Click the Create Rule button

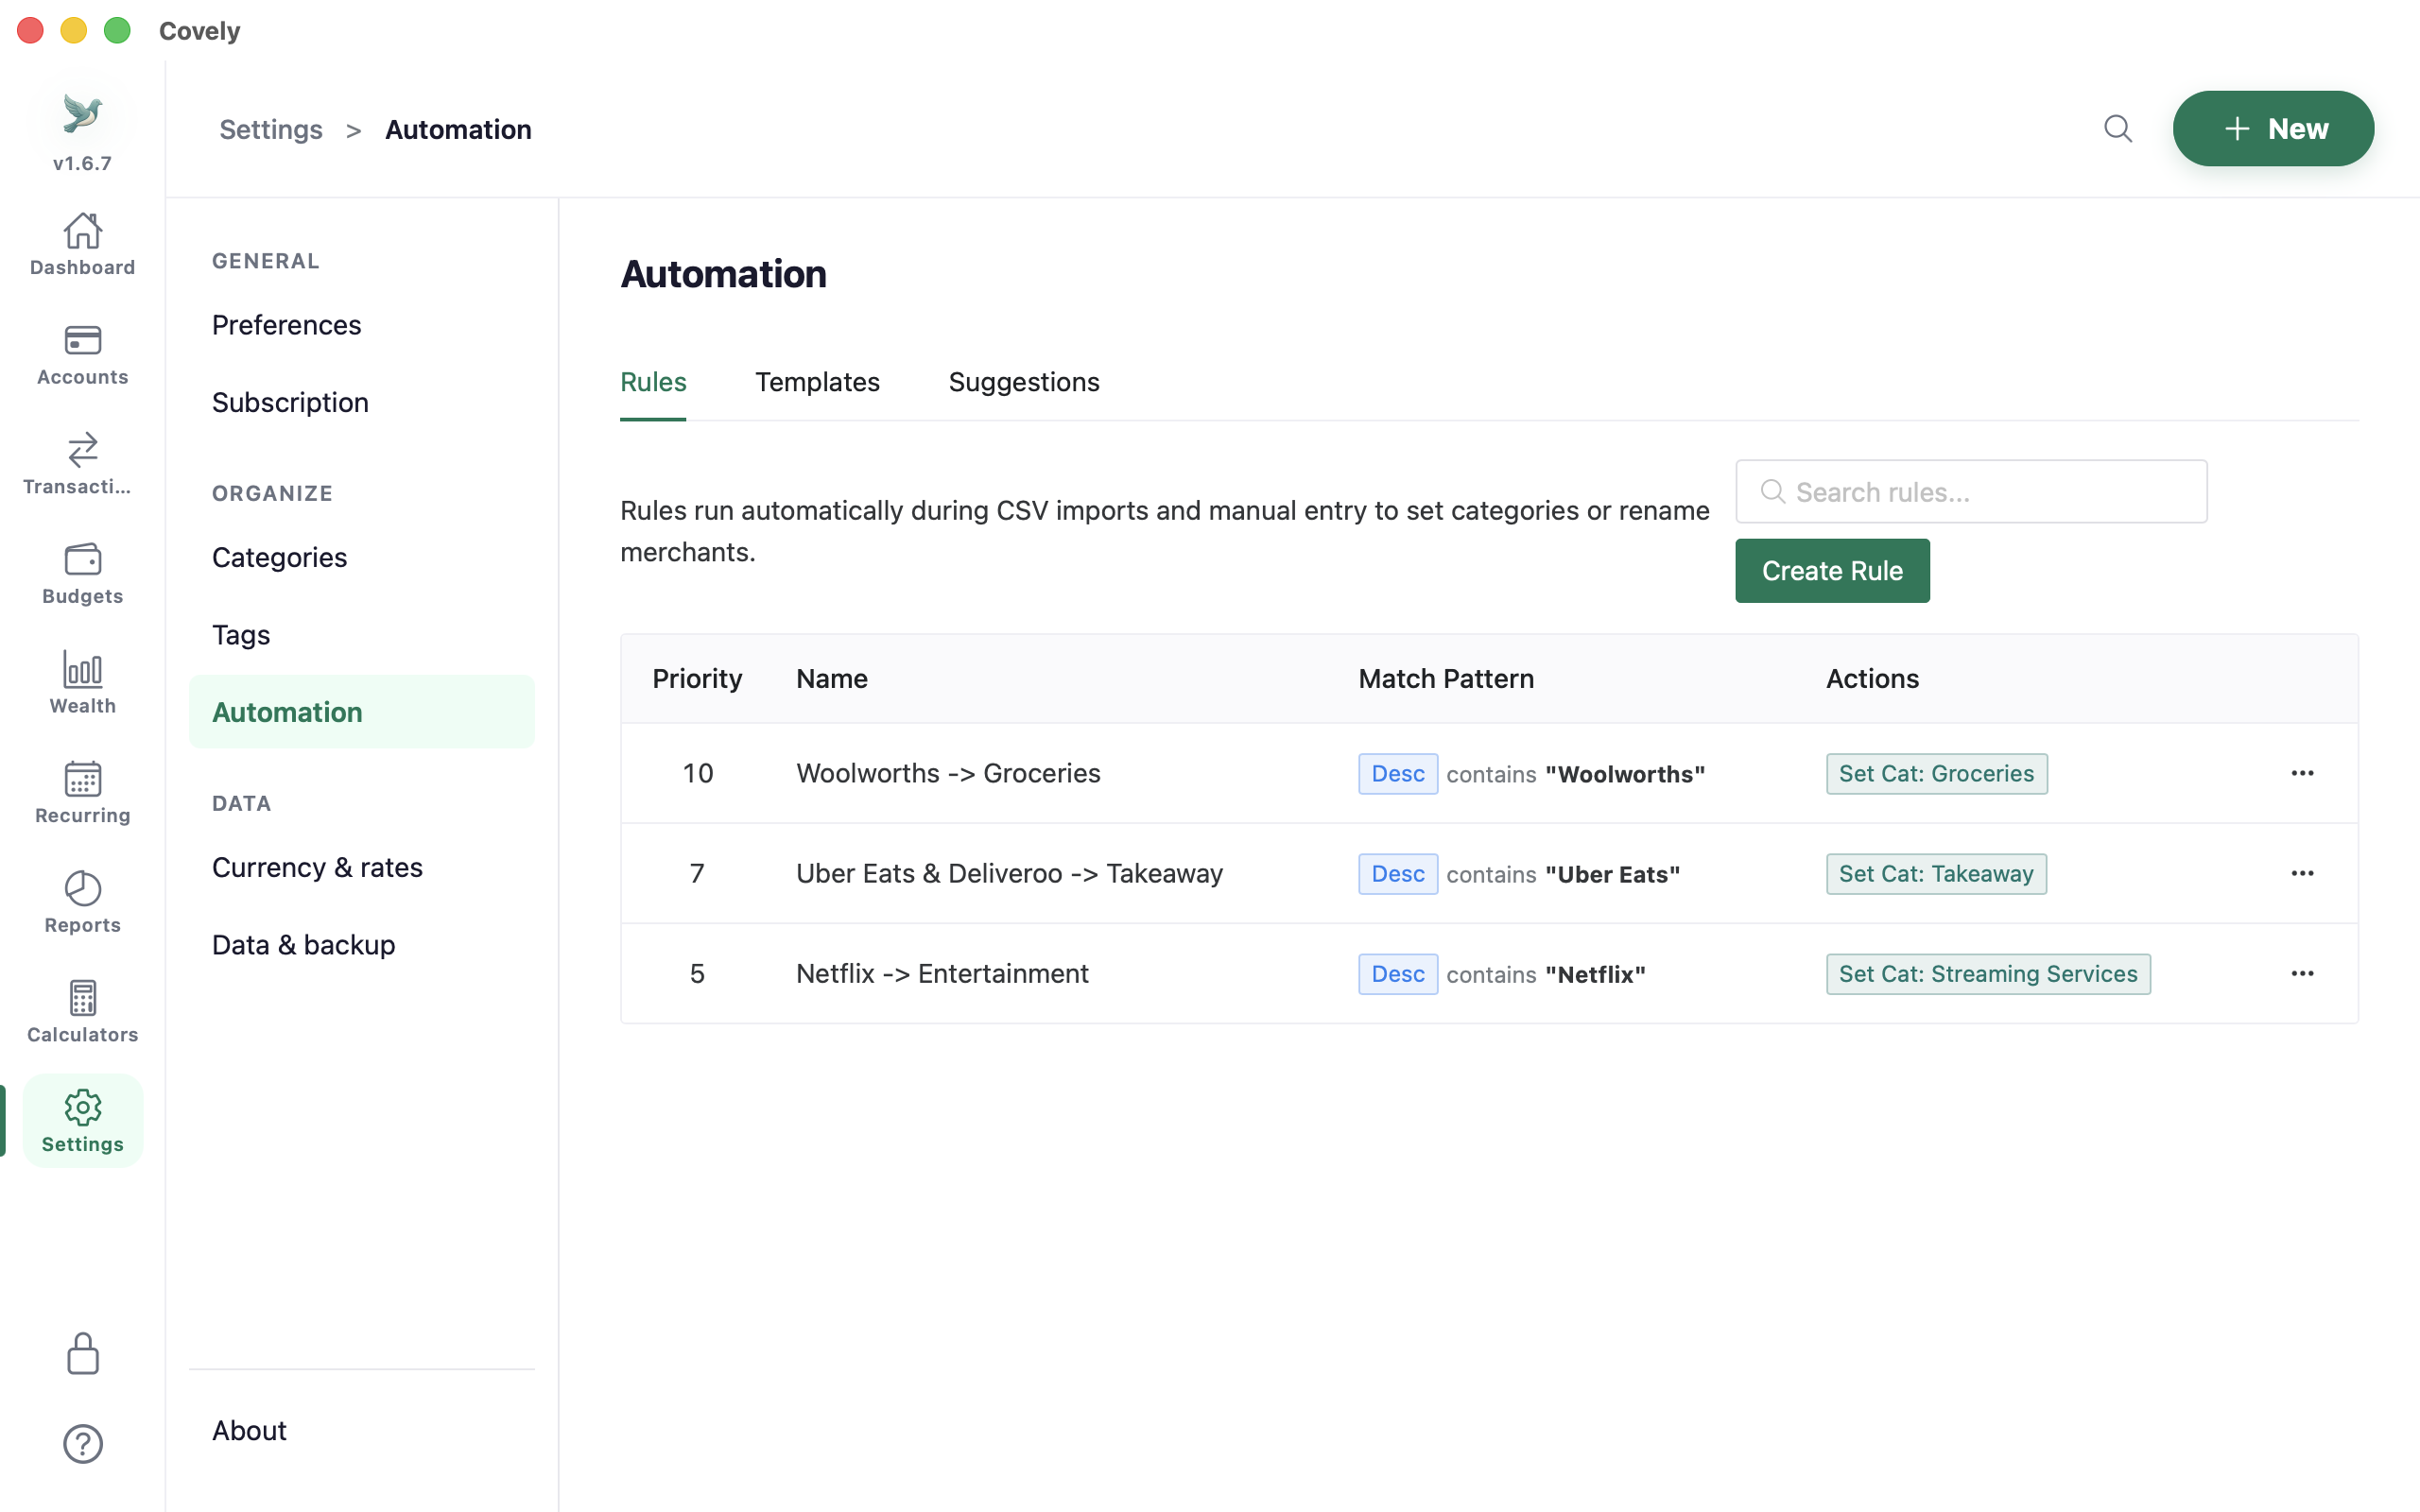point(1832,571)
